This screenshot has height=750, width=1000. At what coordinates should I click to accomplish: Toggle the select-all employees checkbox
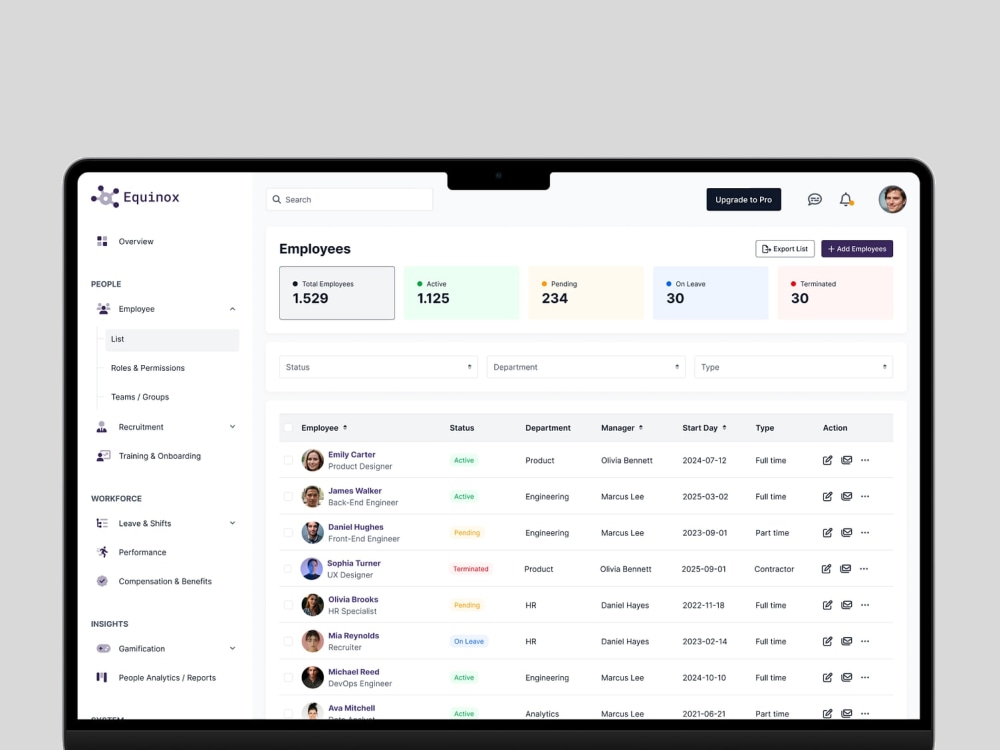(x=288, y=428)
